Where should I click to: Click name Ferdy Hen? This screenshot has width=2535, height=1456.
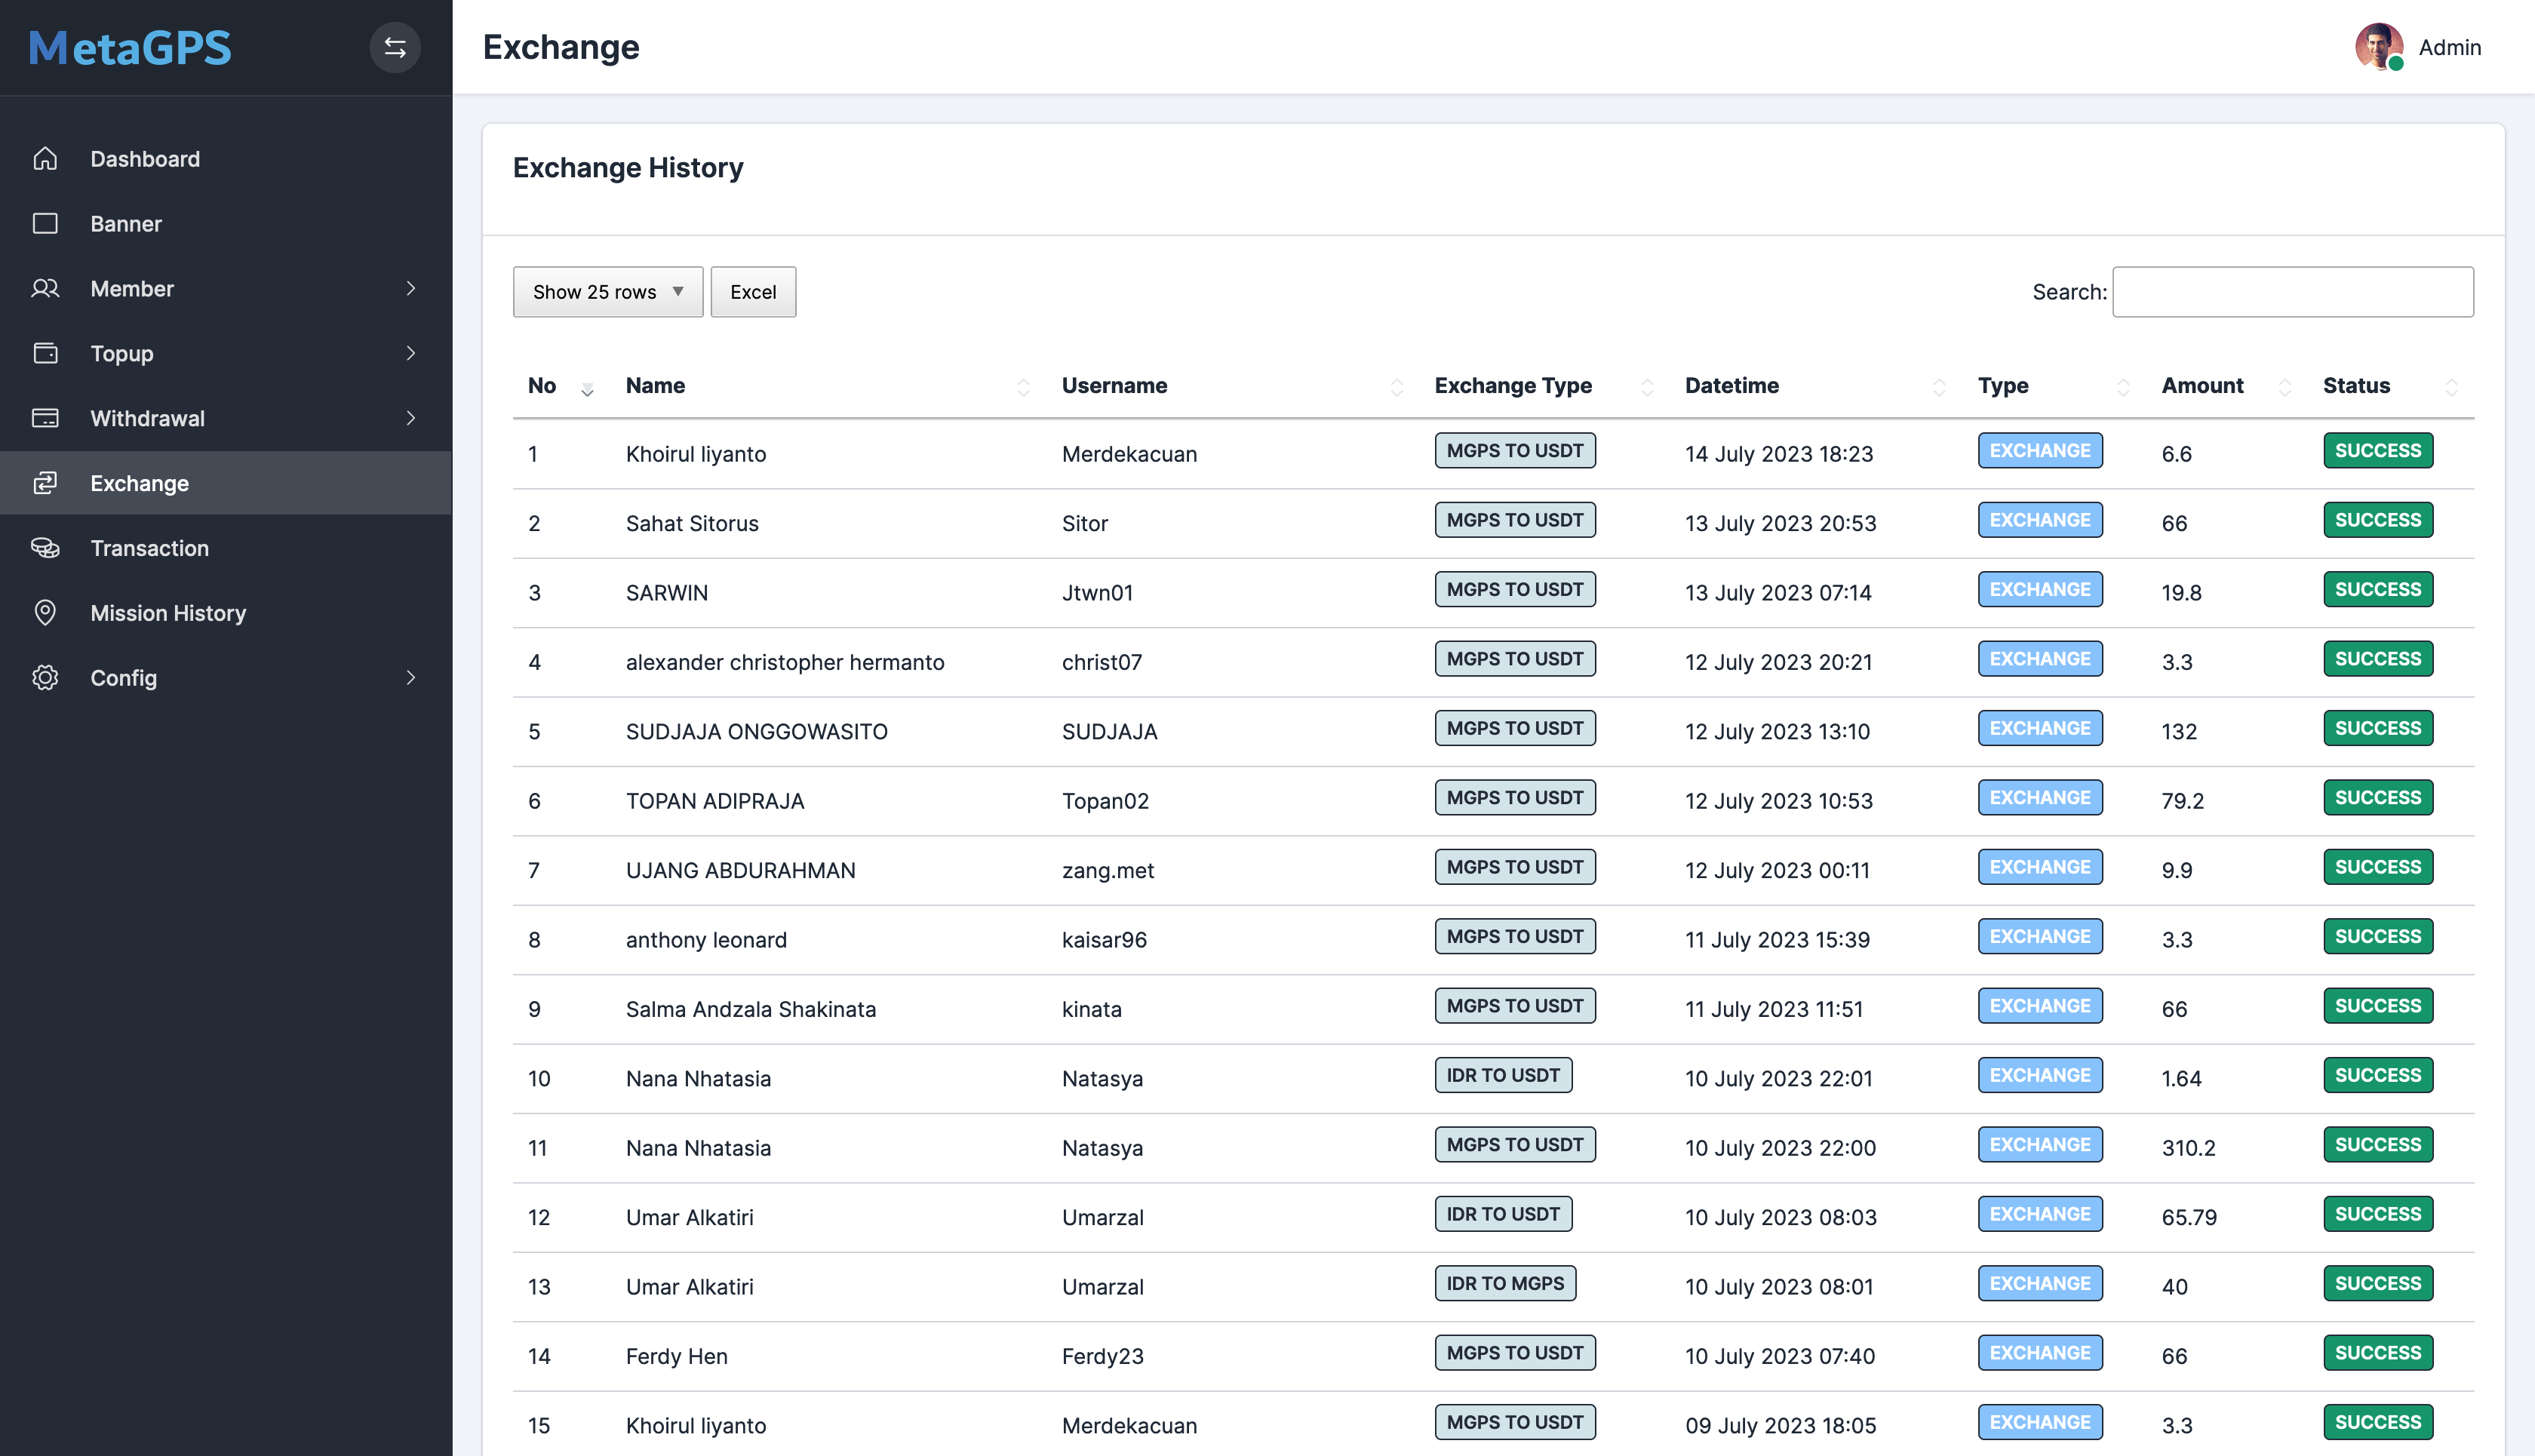tap(677, 1356)
